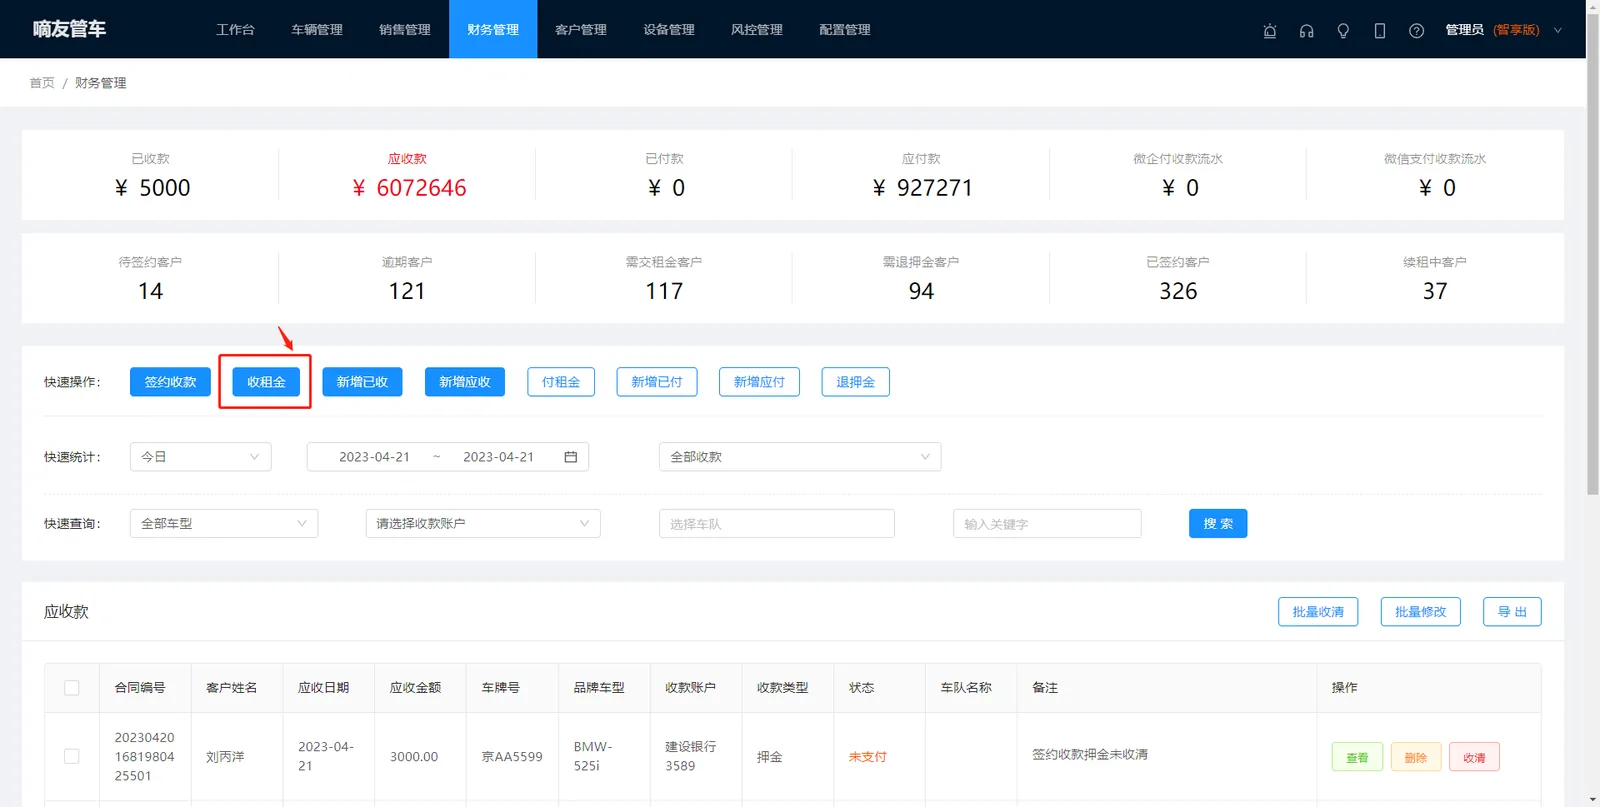Export the table with 导出 button
The width and height of the screenshot is (1600, 807).
[1512, 612]
